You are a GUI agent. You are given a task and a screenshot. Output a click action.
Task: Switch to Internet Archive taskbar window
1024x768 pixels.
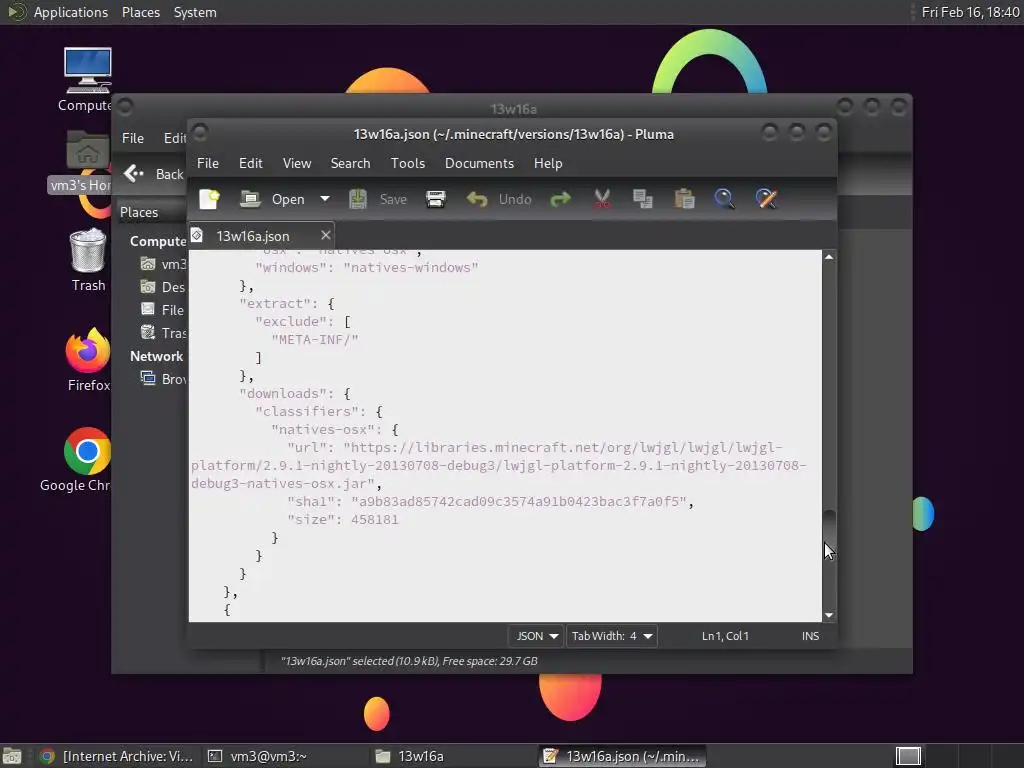click(116, 756)
